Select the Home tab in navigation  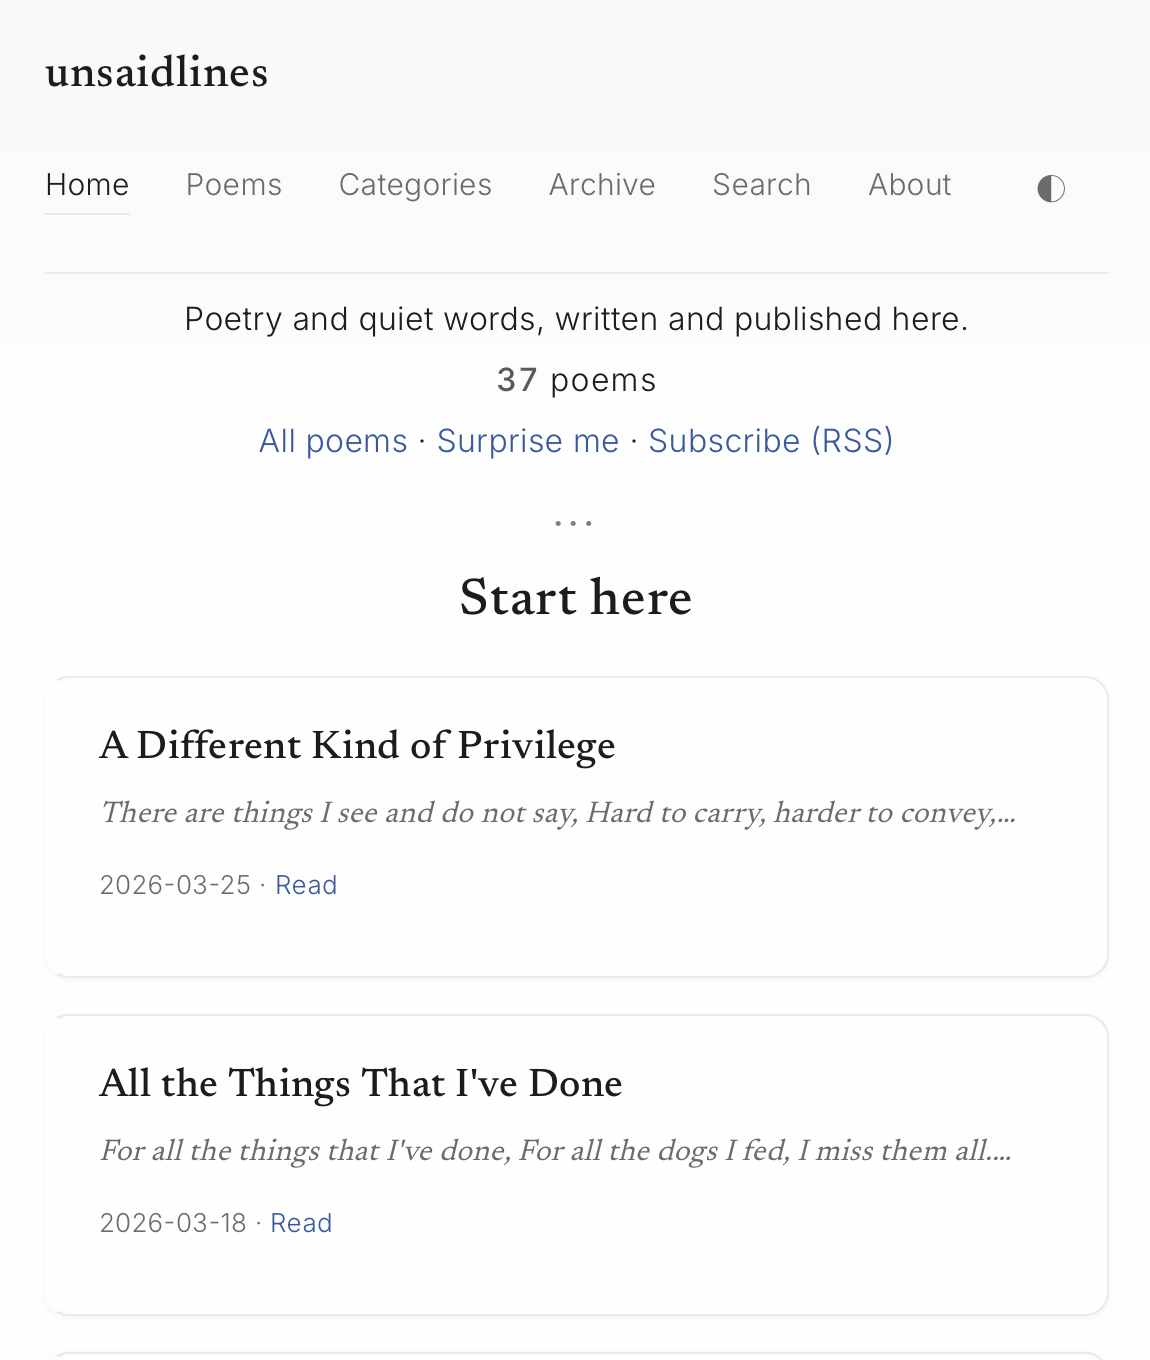pyautogui.click(x=87, y=185)
